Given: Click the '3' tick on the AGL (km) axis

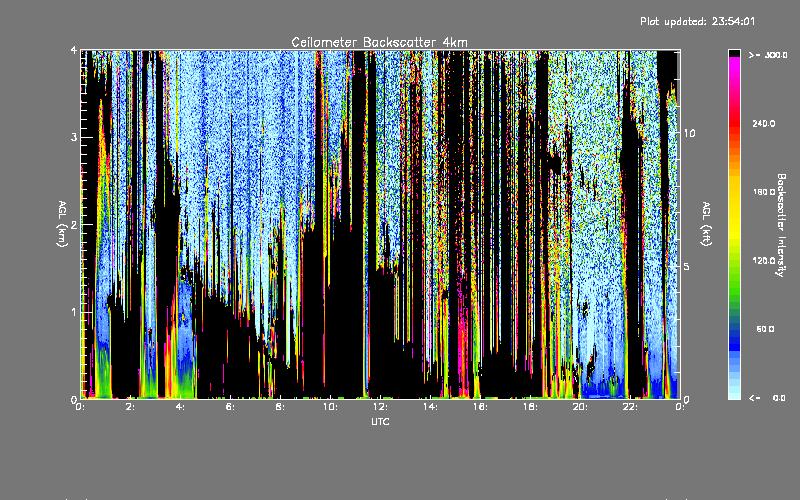Looking at the screenshot, I should [74, 137].
